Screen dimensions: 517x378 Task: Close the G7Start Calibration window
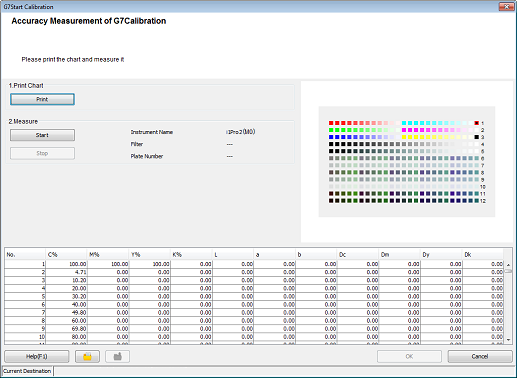506,7
